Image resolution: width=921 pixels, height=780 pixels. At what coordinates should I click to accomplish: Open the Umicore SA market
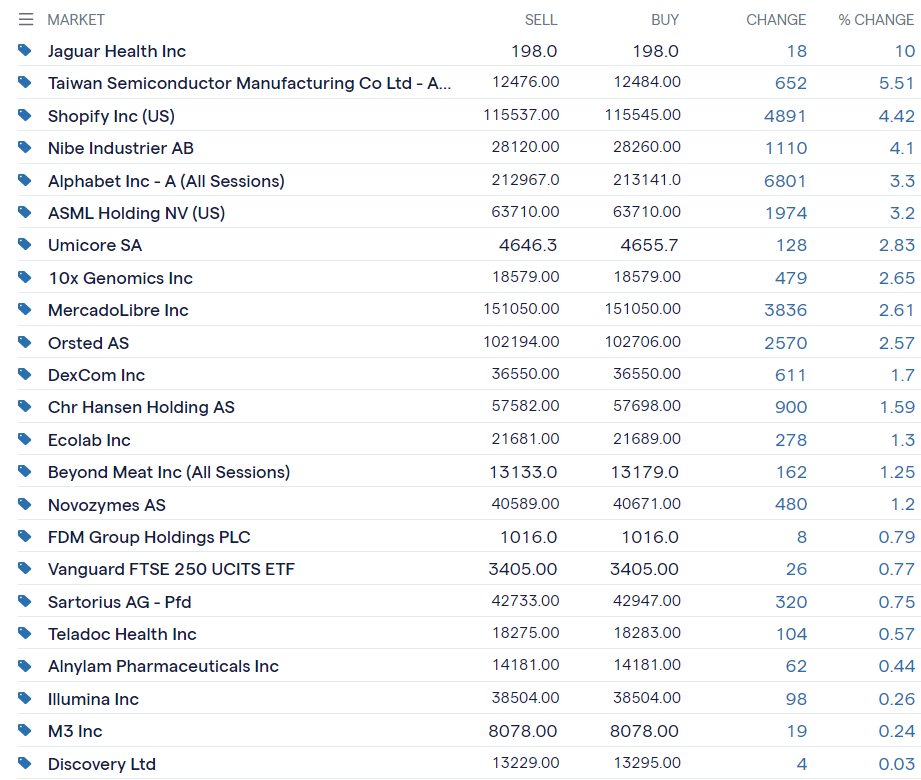point(95,245)
